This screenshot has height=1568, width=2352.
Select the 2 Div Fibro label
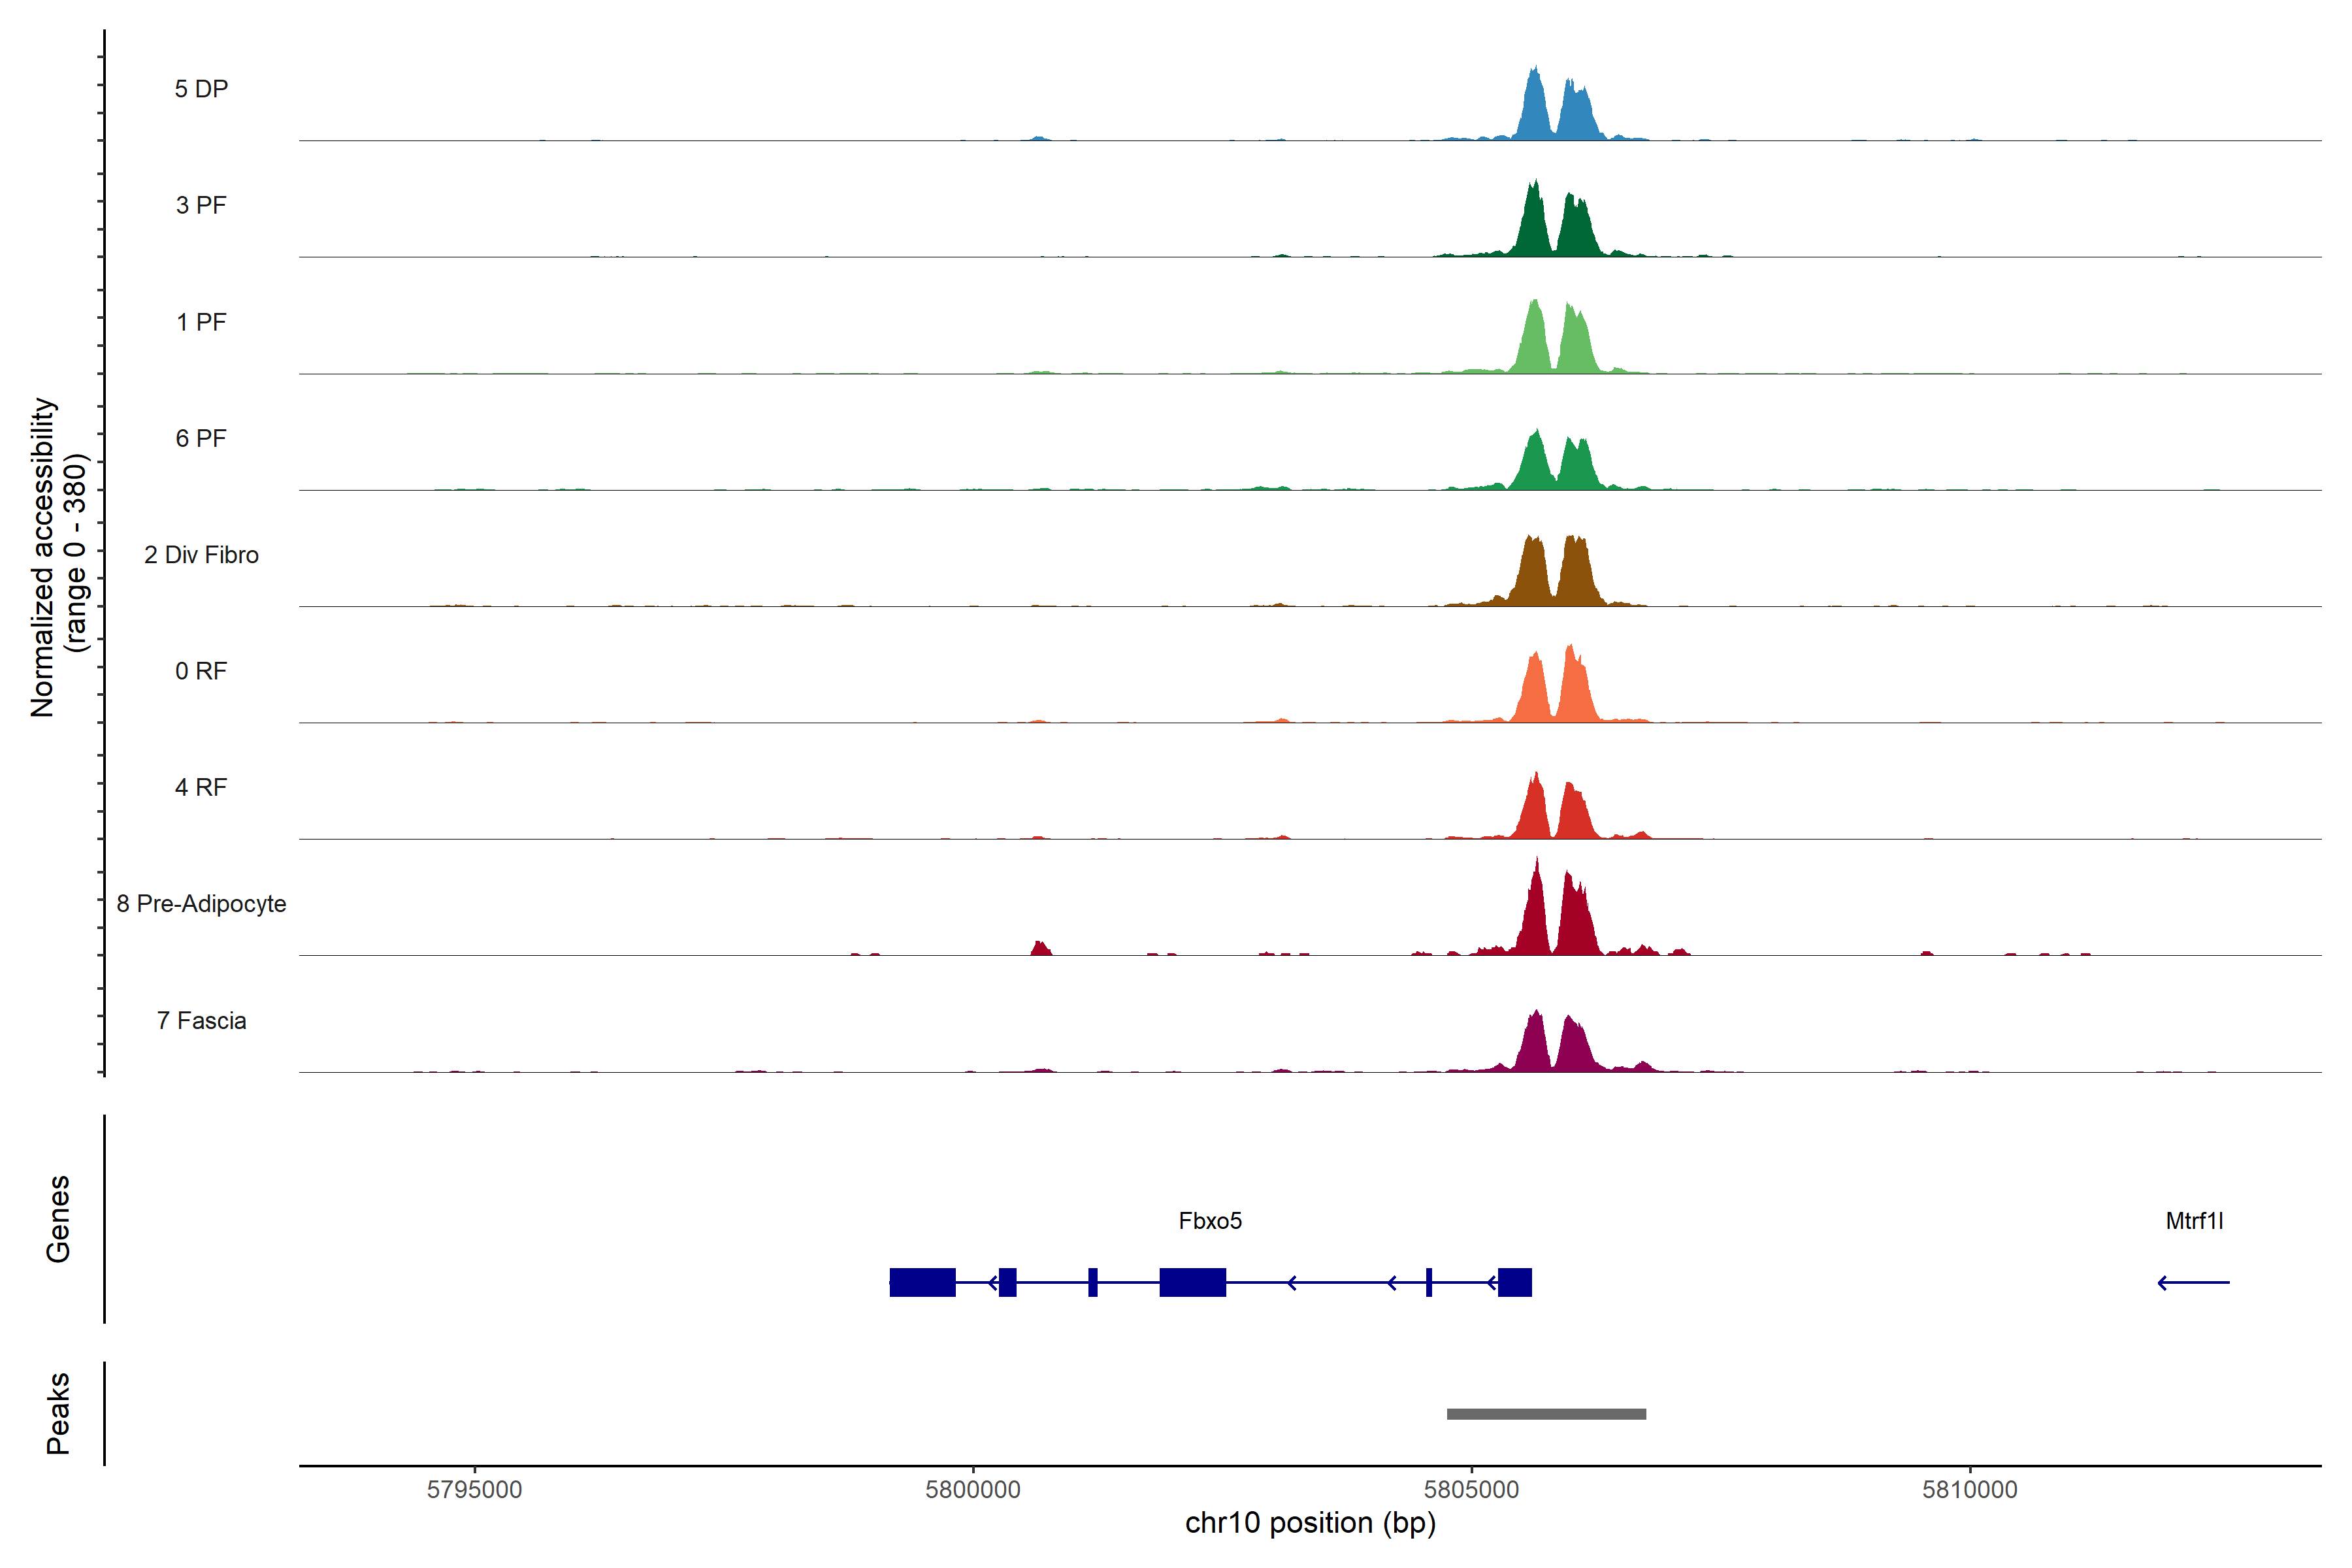point(201,555)
